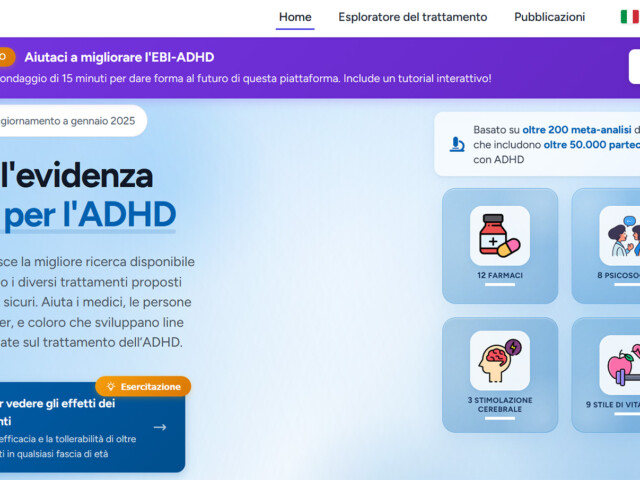
Task: Click the 'Aiutaci a migliorare l'EBI-ADHD' banner heading
Action: point(119,57)
